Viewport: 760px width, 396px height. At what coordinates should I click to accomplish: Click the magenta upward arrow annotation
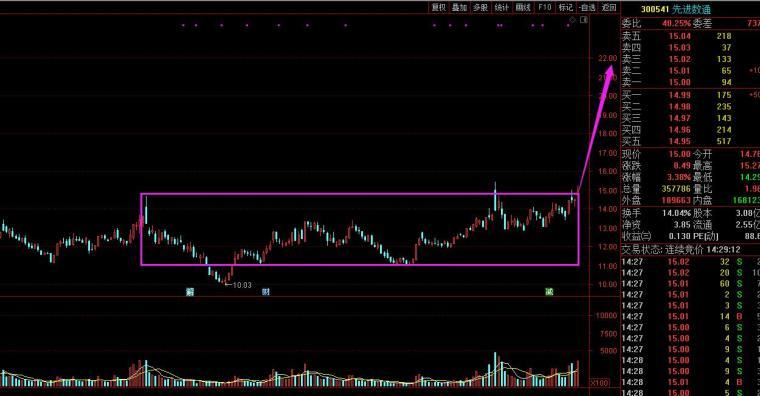[598, 127]
